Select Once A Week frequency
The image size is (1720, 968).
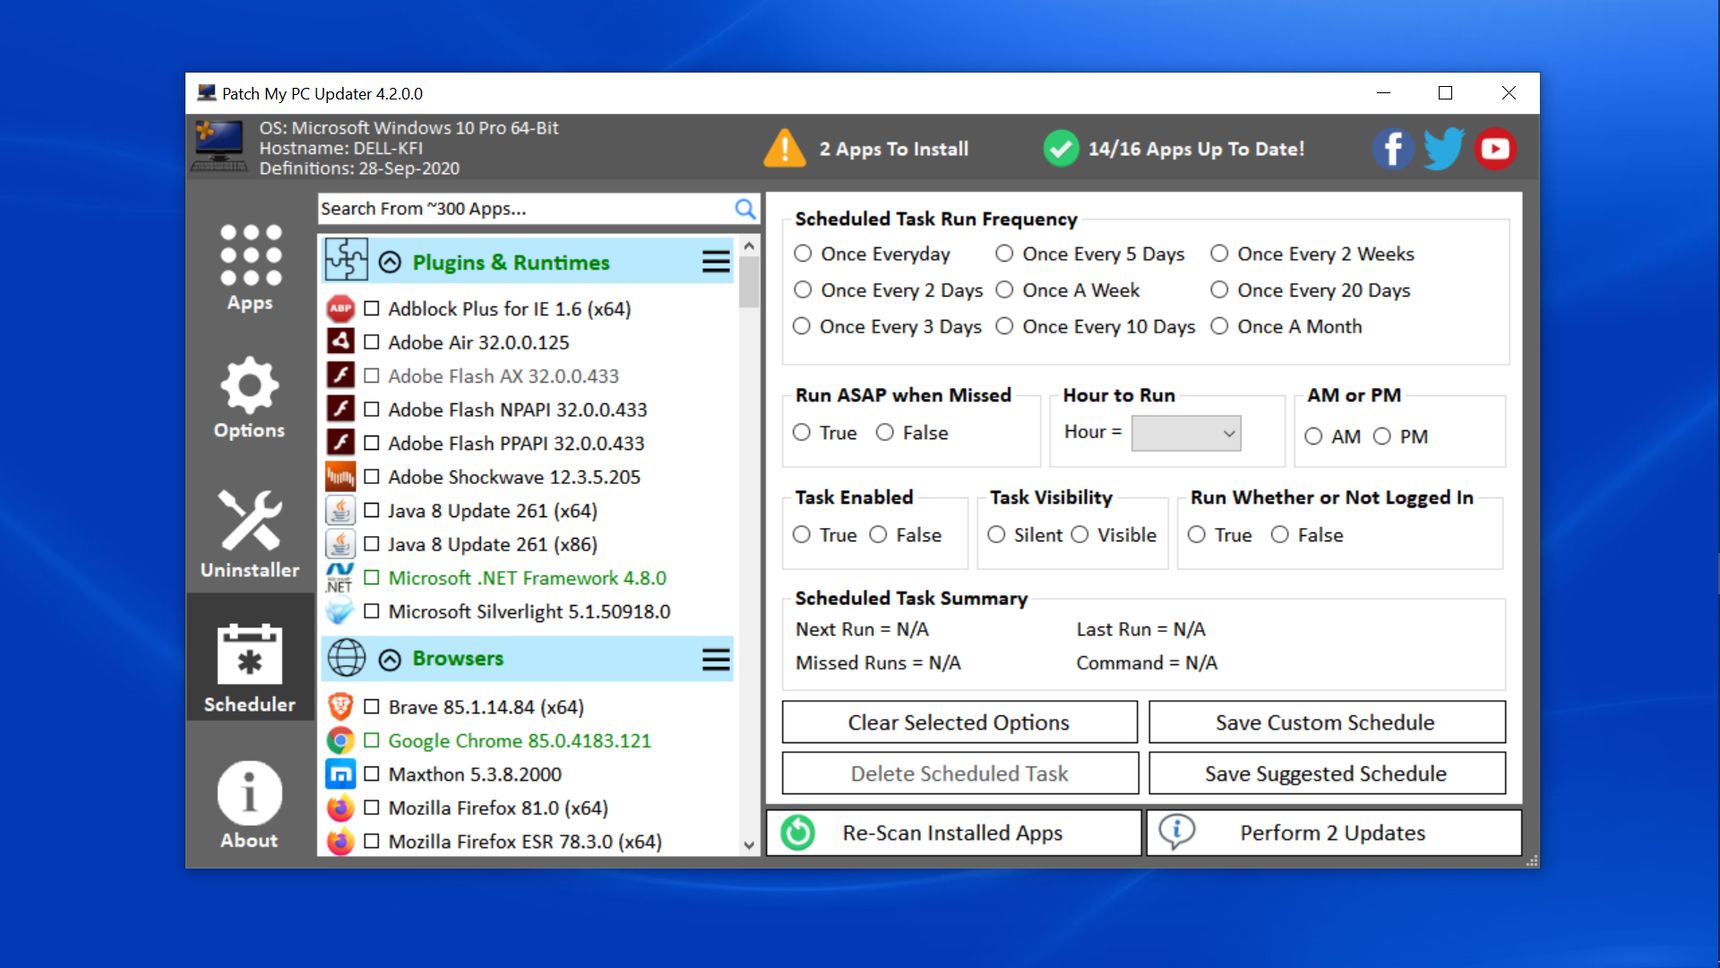pyautogui.click(x=1005, y=290)
